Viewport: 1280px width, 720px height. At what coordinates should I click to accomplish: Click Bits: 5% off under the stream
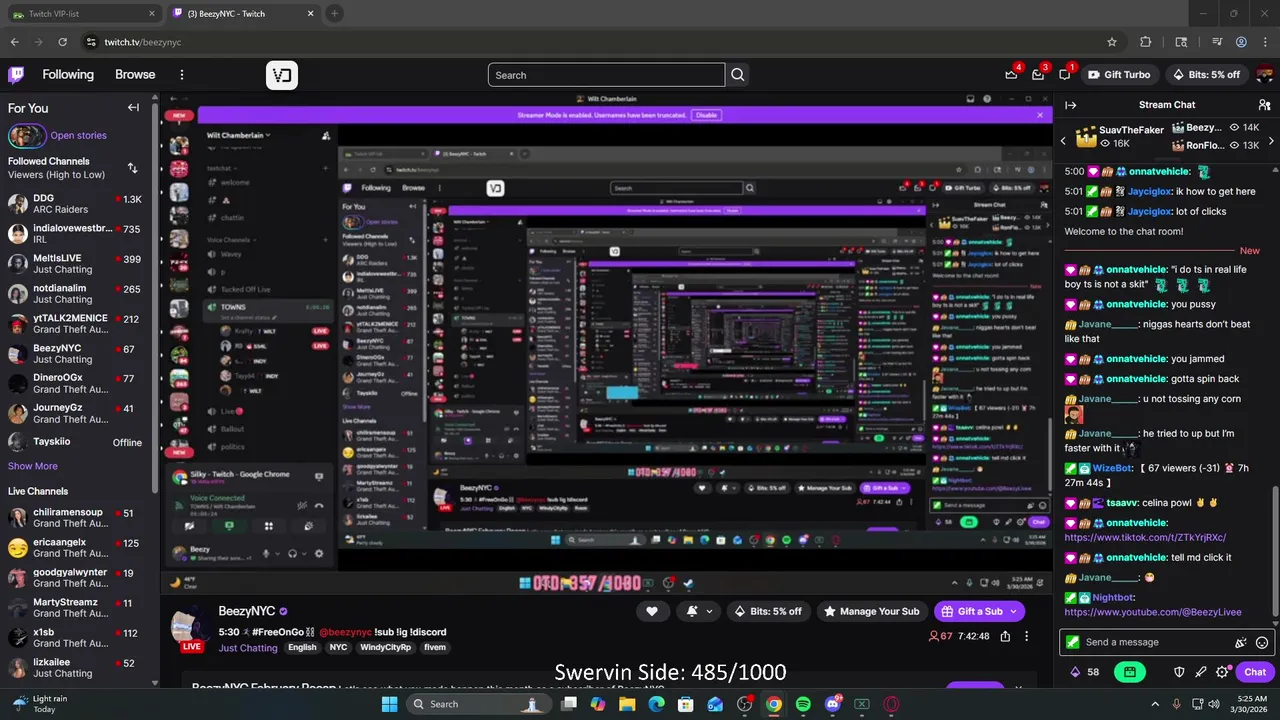point(768,611)
